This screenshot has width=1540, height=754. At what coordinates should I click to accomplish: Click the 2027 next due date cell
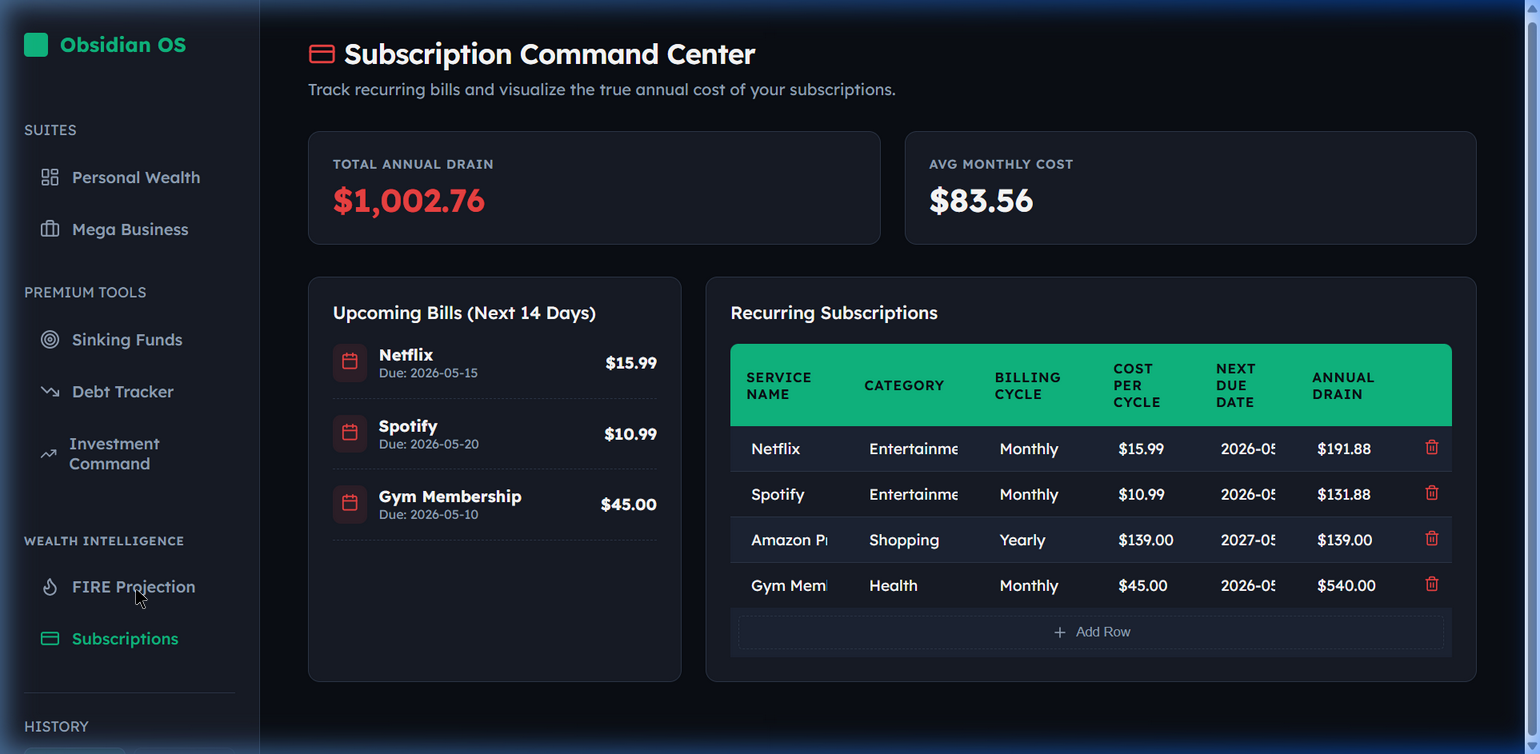1248,540
